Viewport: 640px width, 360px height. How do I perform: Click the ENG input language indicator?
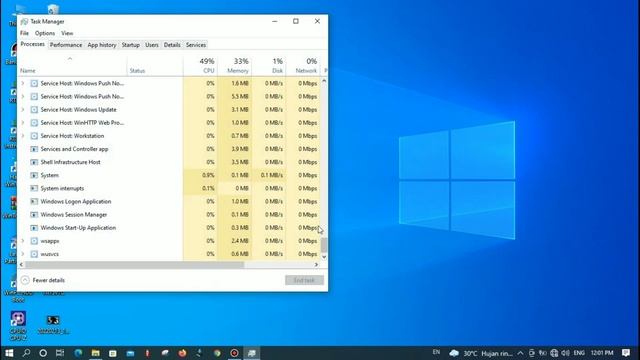pos(579,353)
